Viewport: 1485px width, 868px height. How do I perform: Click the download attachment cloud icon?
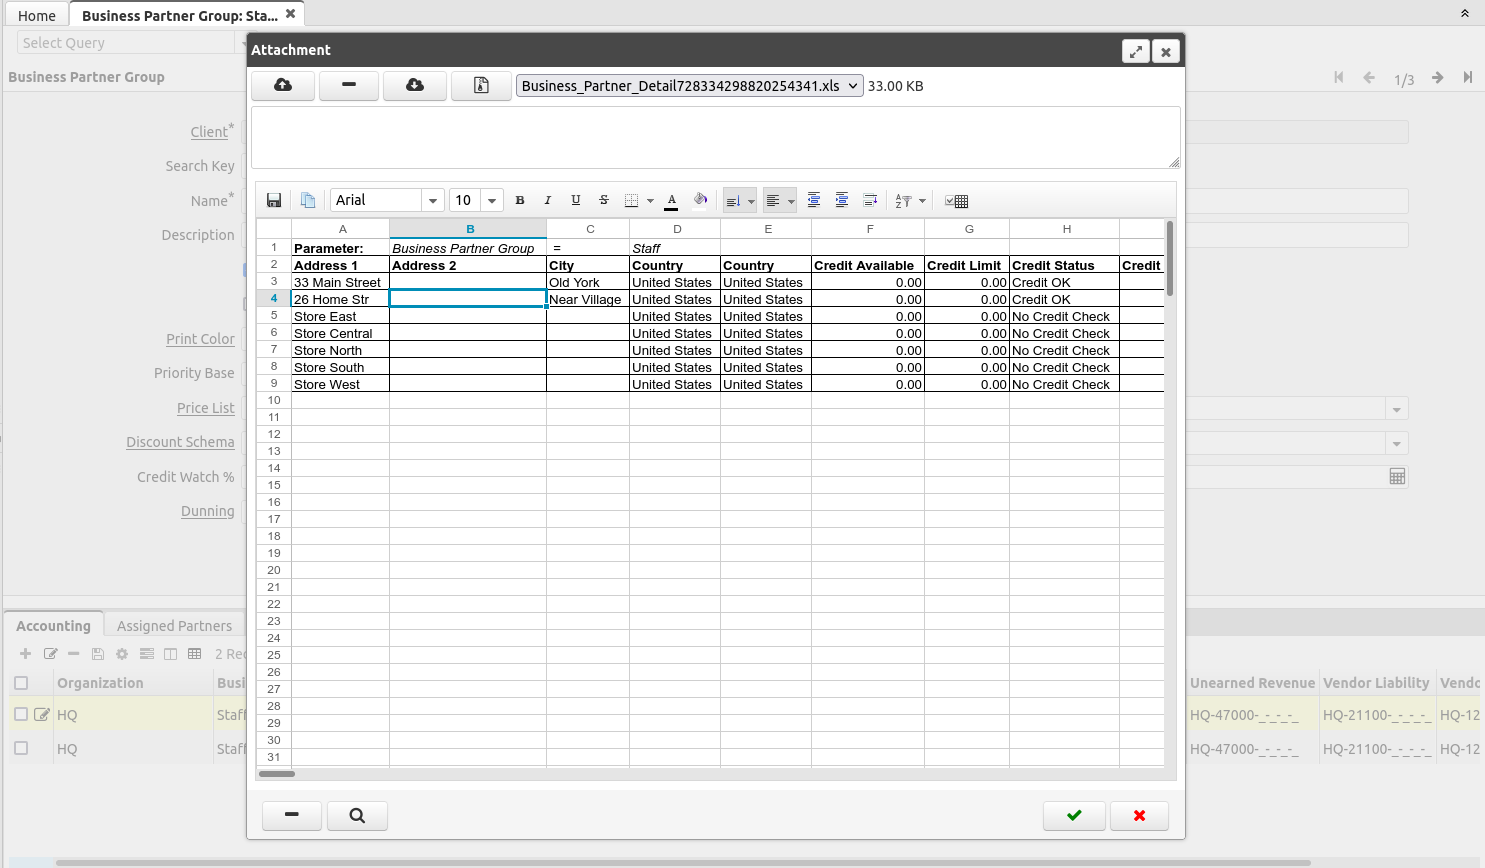[414, 86]
